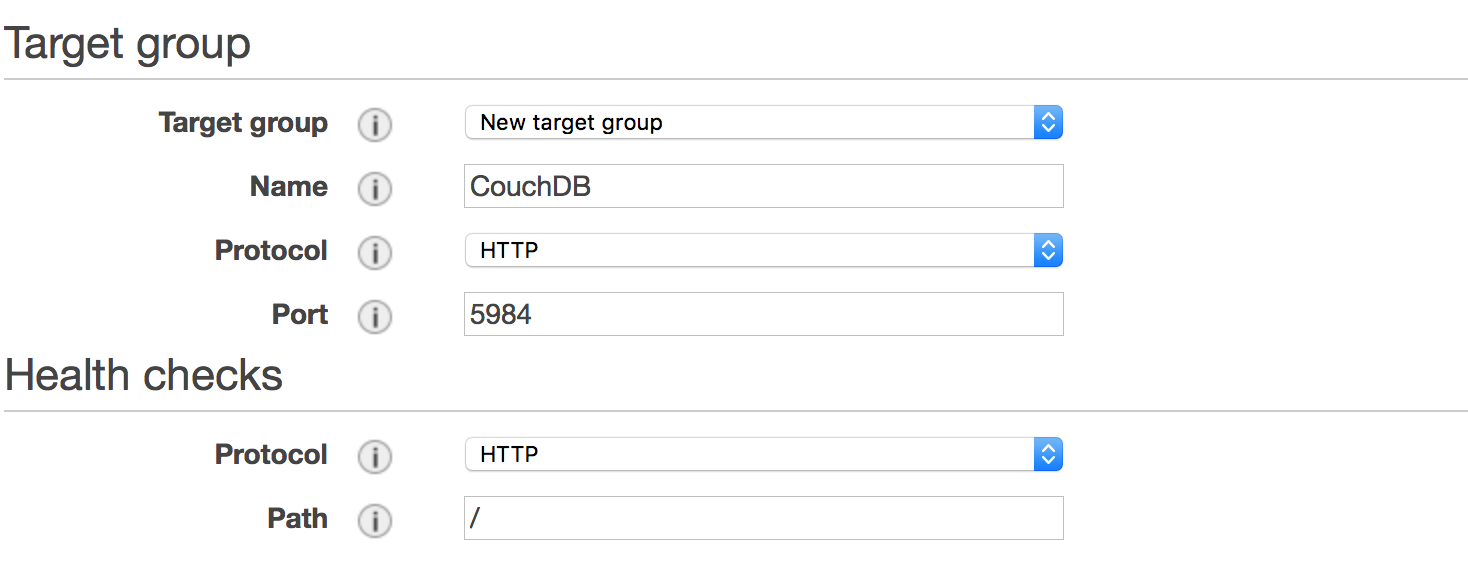This screenshot has width=1468, height=572.
Task: Click the Name label text
Action: 288,187
